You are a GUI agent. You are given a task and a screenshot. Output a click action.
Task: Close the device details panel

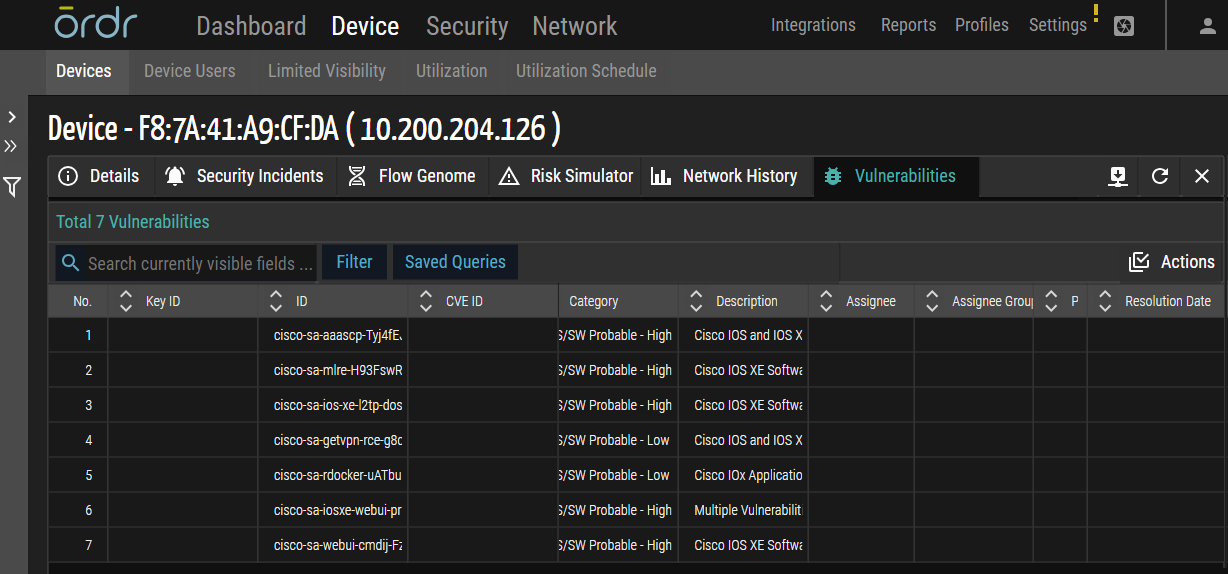[1202, 176]
